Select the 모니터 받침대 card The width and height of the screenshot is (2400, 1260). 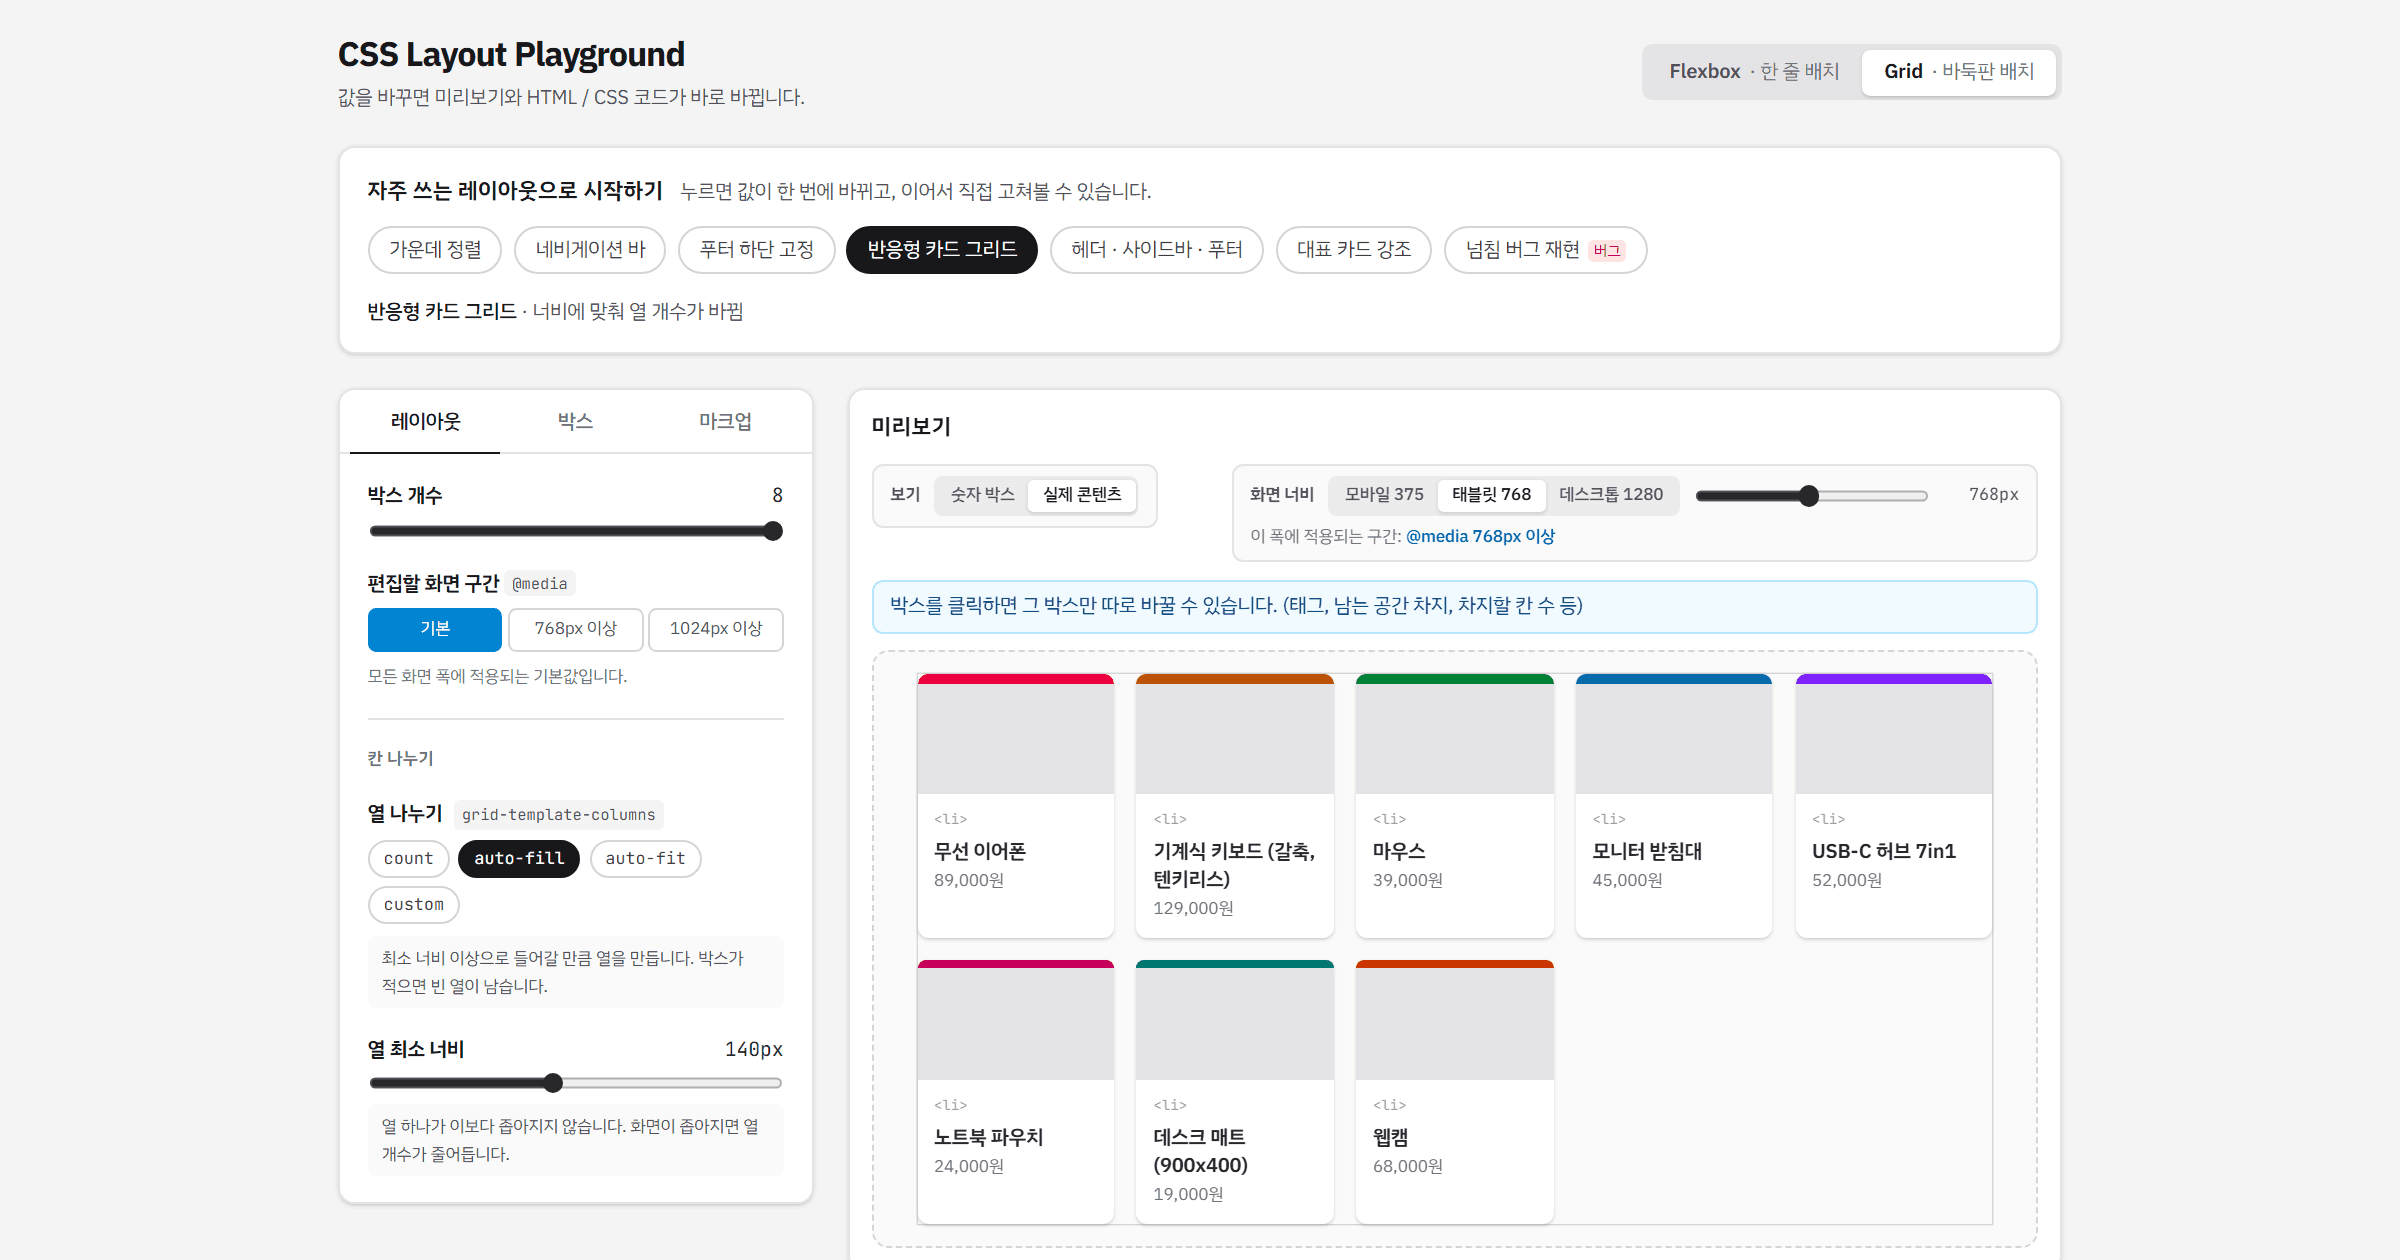pos(1673,806)
